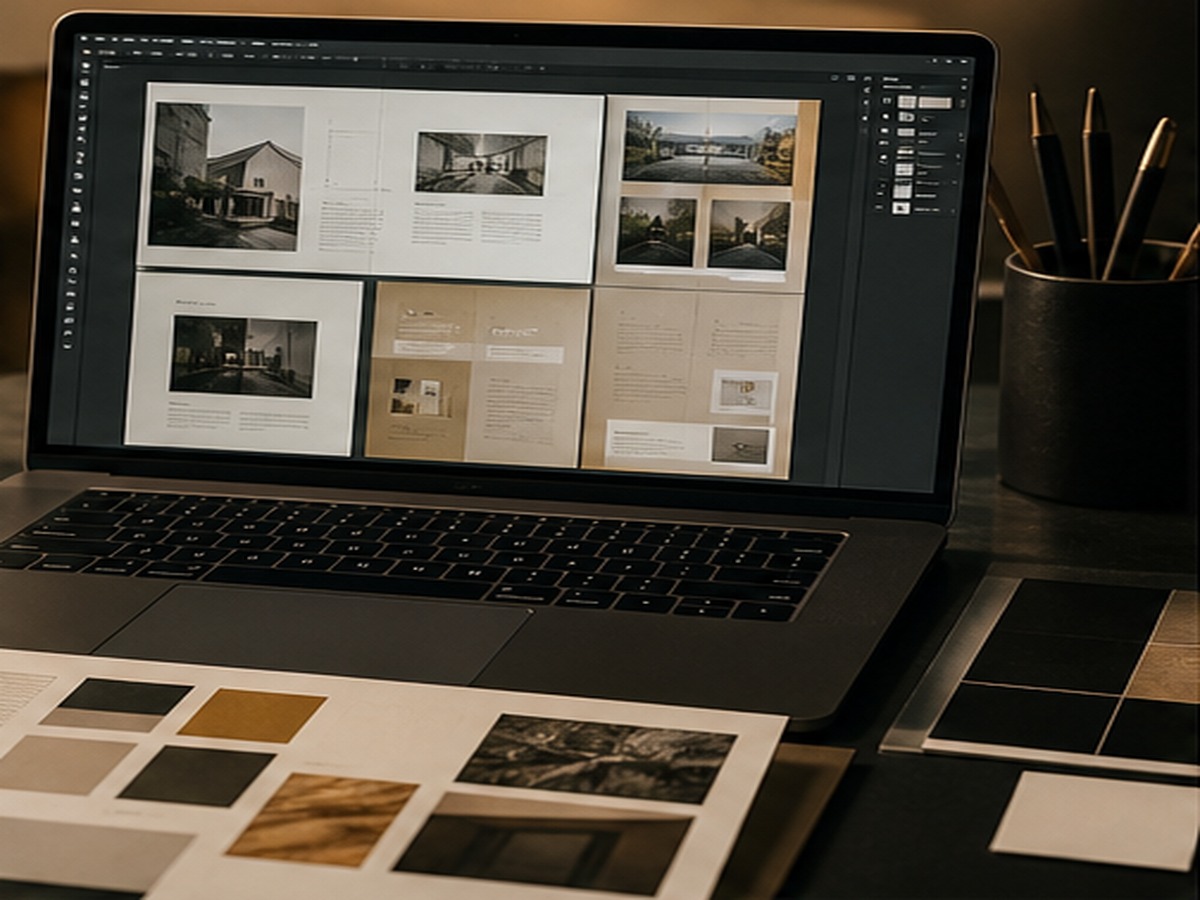The height and width of the screenshot is (900, 1200).
Task: Select the right panel thumbnail showing a dark square
Action: tap(901, 207)
